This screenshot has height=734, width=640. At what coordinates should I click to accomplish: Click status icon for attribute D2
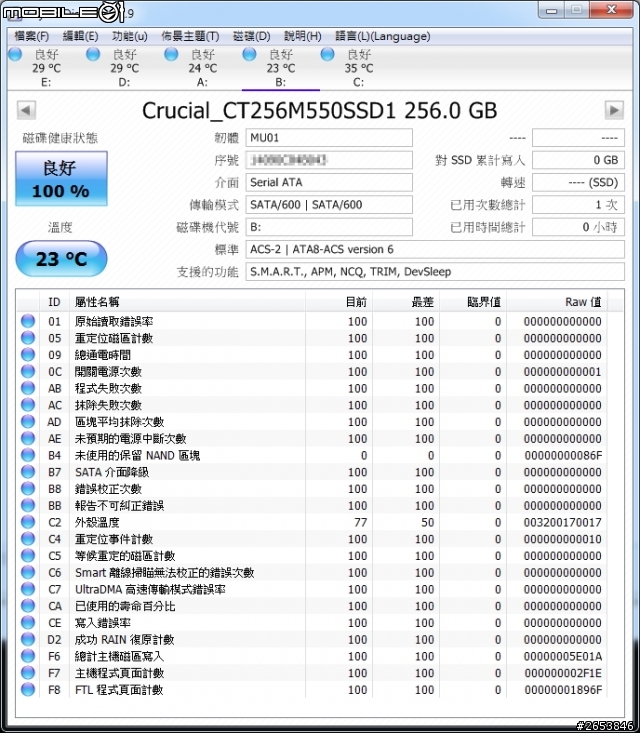(28, 639)
